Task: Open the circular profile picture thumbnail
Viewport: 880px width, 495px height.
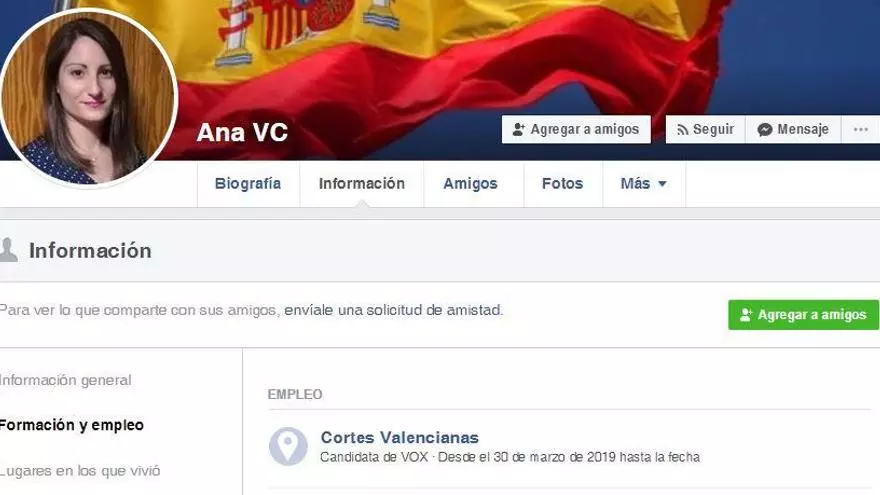Action: coord(87,98)
